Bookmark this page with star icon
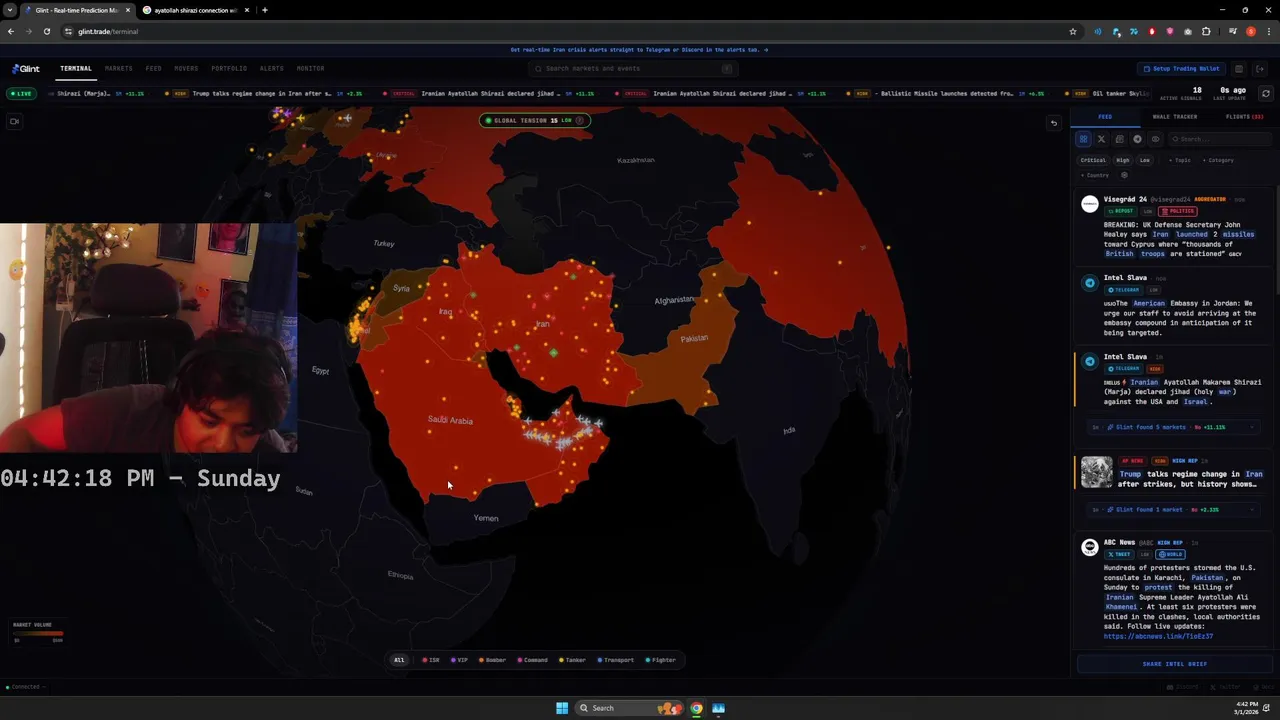This screenshot has width=1280, height=720. point(1073,31)
